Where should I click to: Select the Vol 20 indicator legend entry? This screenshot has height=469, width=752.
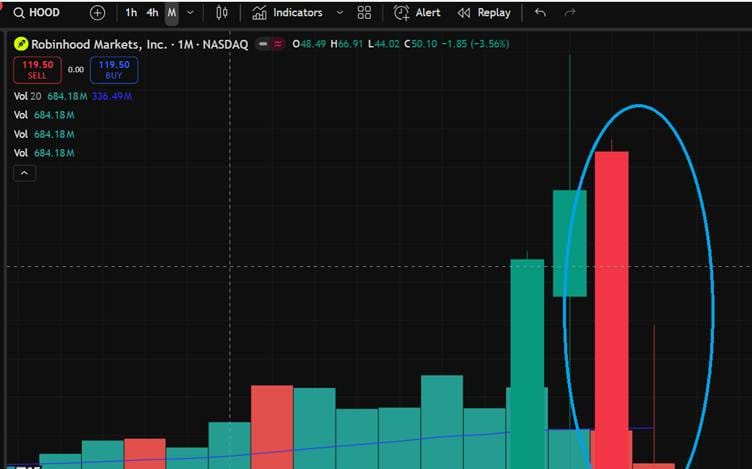[28, 96]
